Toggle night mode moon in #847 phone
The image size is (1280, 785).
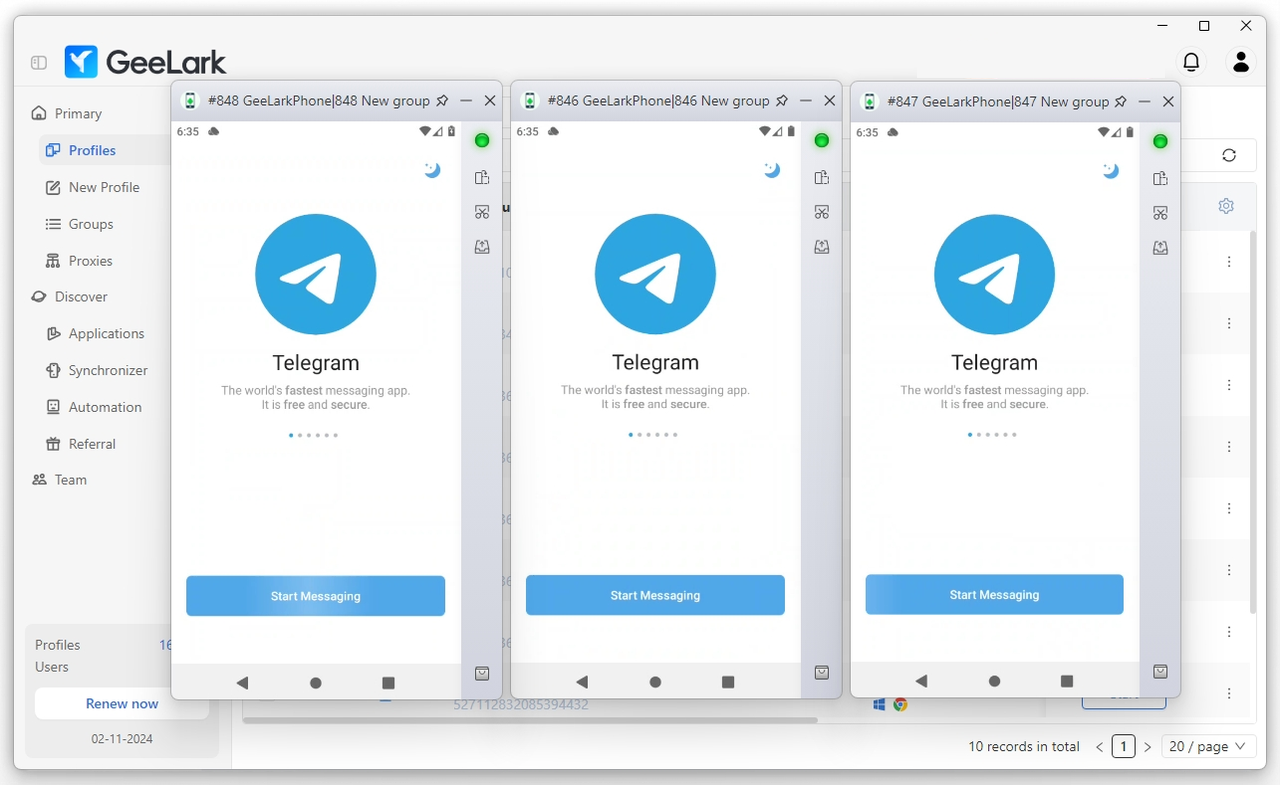click(x=1110, y=170)
